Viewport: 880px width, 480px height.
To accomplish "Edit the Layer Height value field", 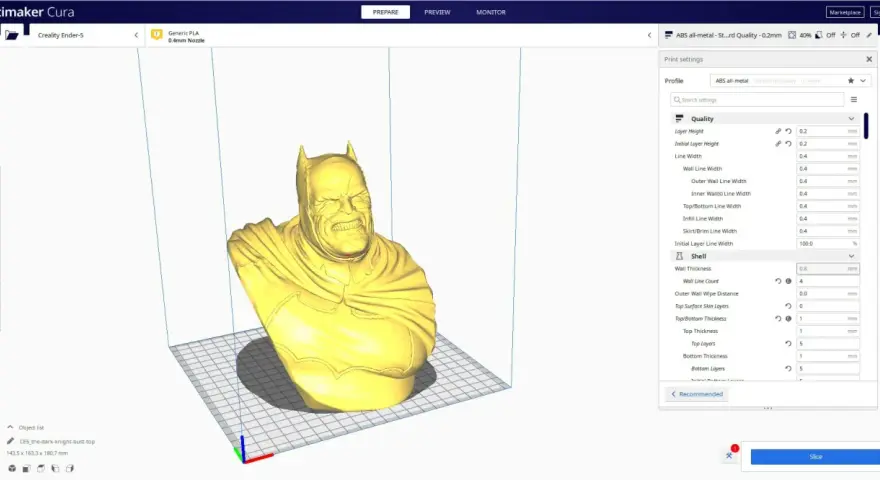I will pyautogui.click(x=828, y=131).
